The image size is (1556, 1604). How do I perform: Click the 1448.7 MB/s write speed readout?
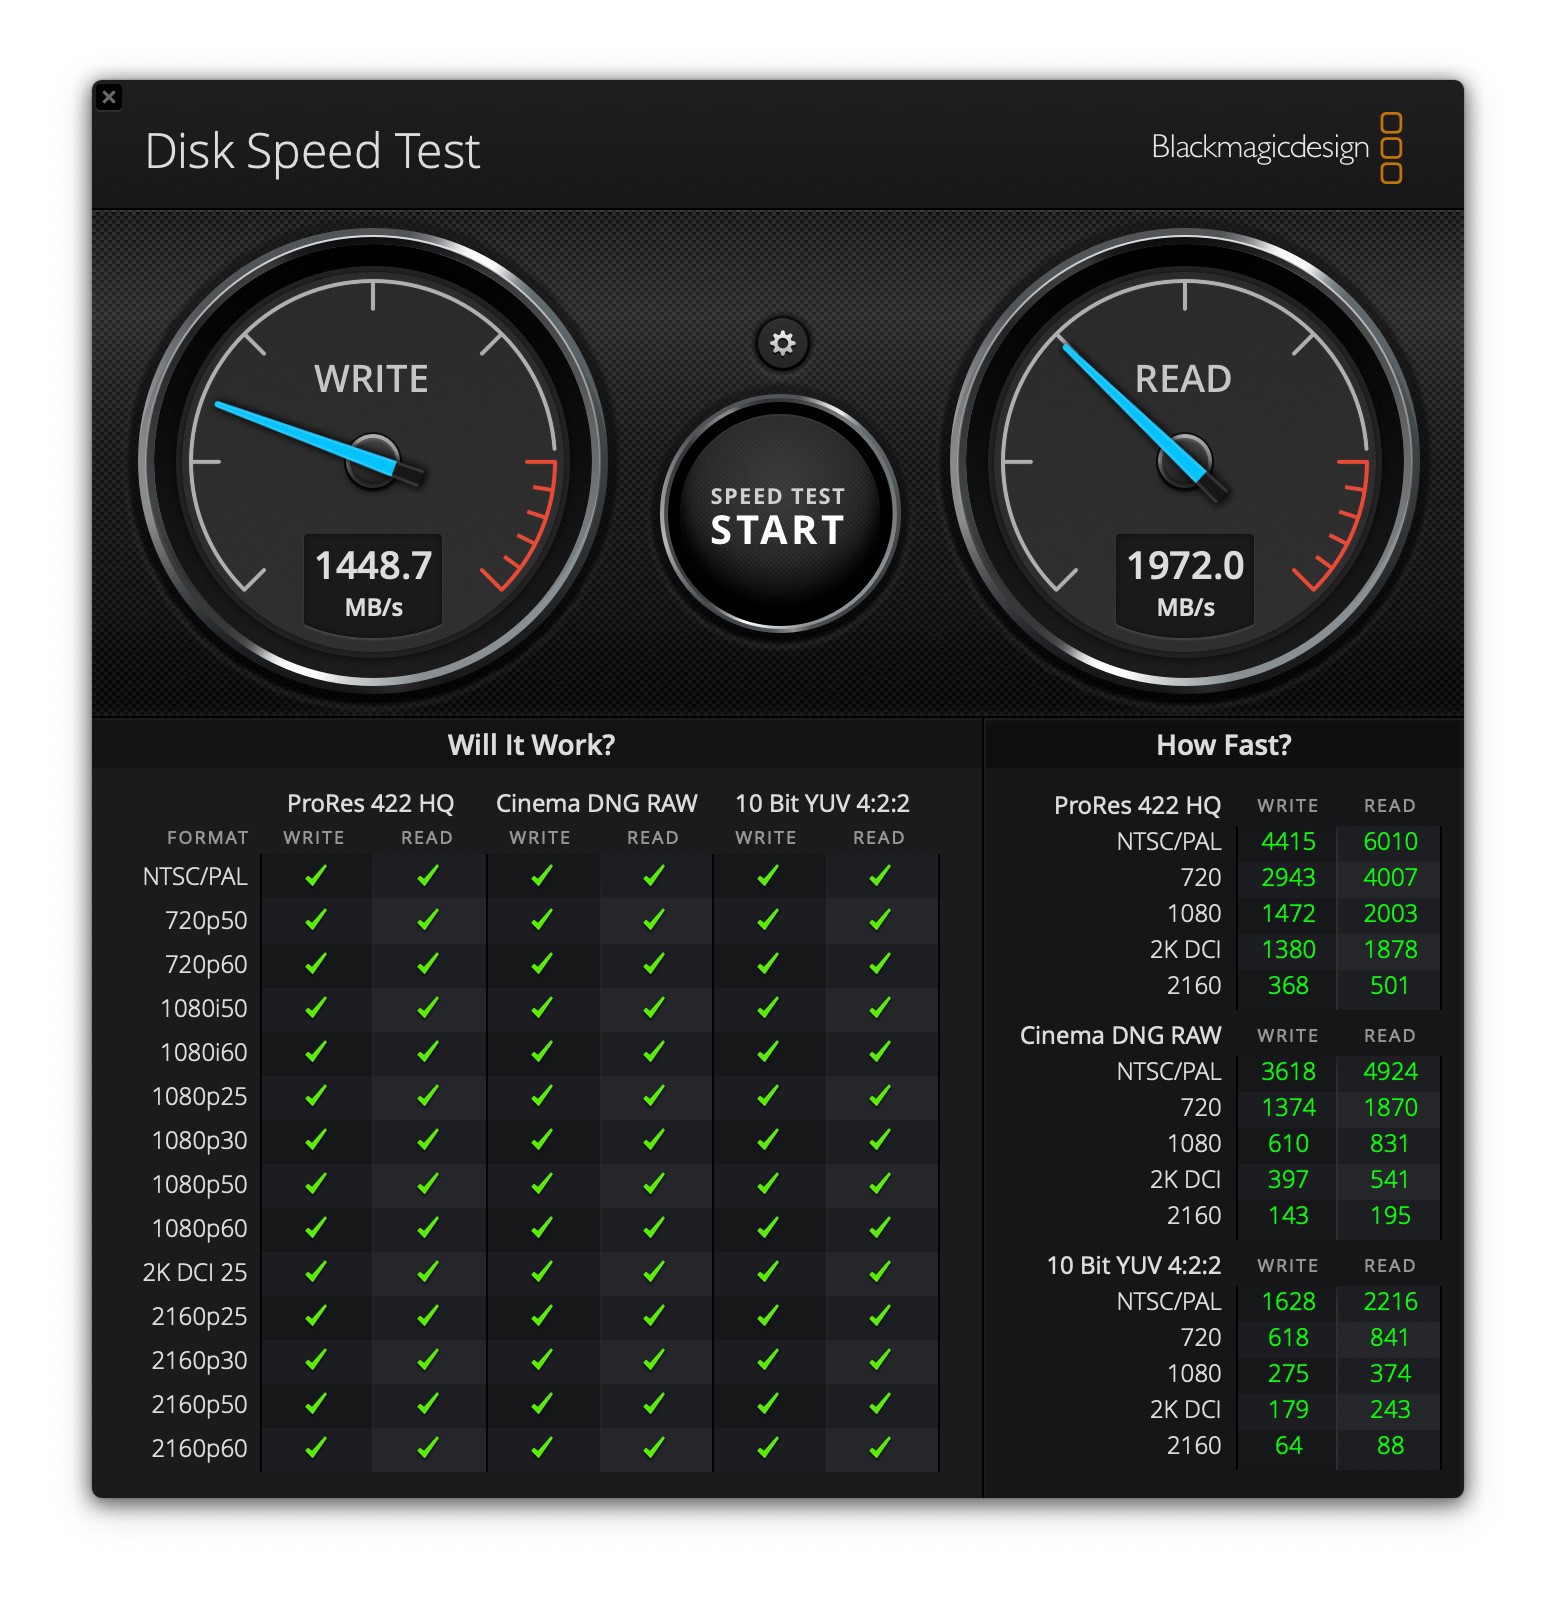click(373, 585)
